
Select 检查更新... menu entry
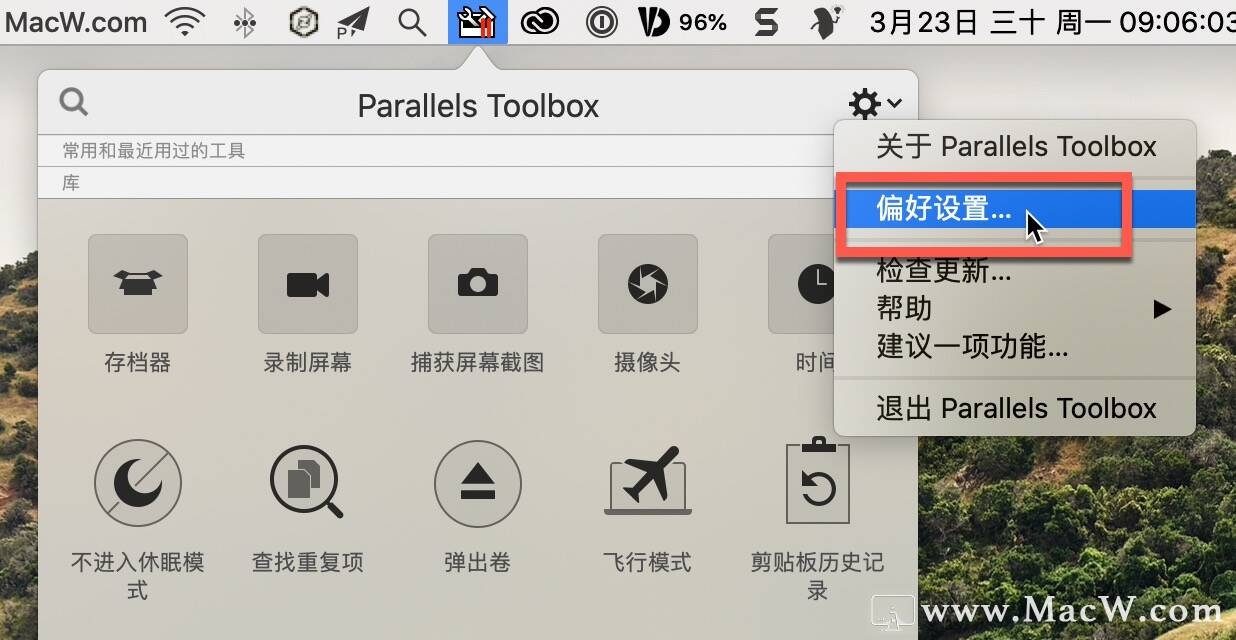pos(1015,270)
